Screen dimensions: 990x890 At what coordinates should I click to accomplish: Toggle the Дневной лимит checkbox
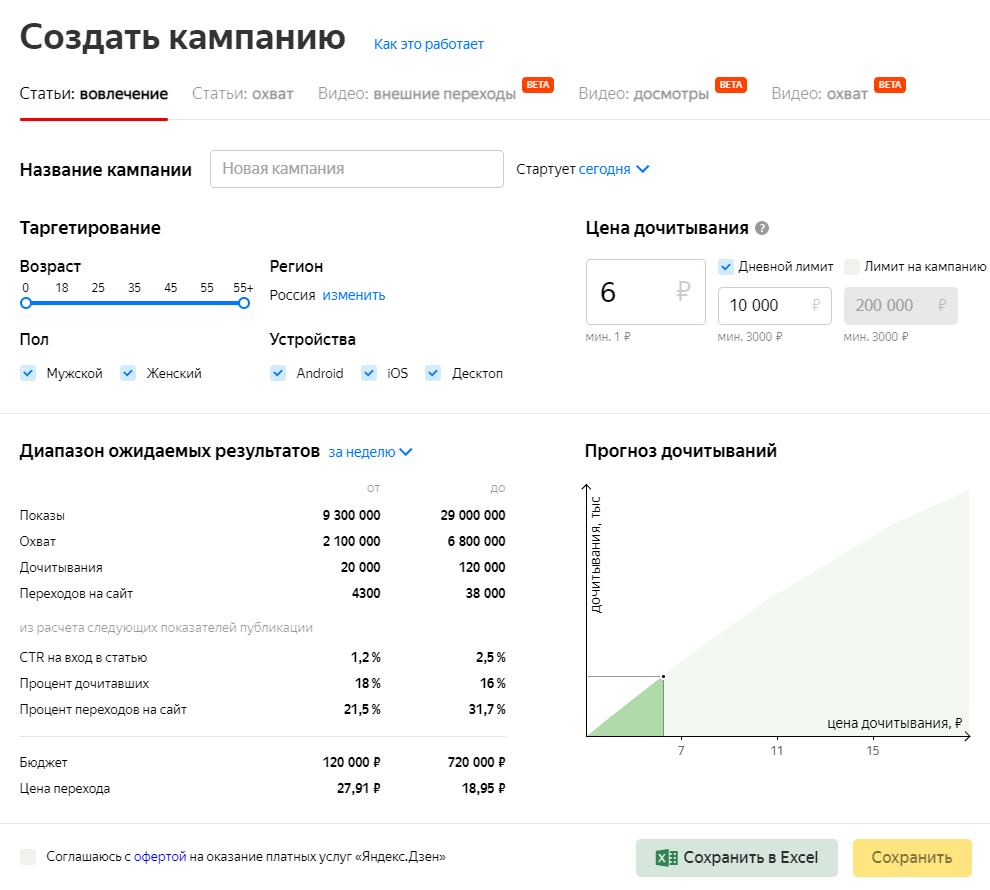pos(726,266)
